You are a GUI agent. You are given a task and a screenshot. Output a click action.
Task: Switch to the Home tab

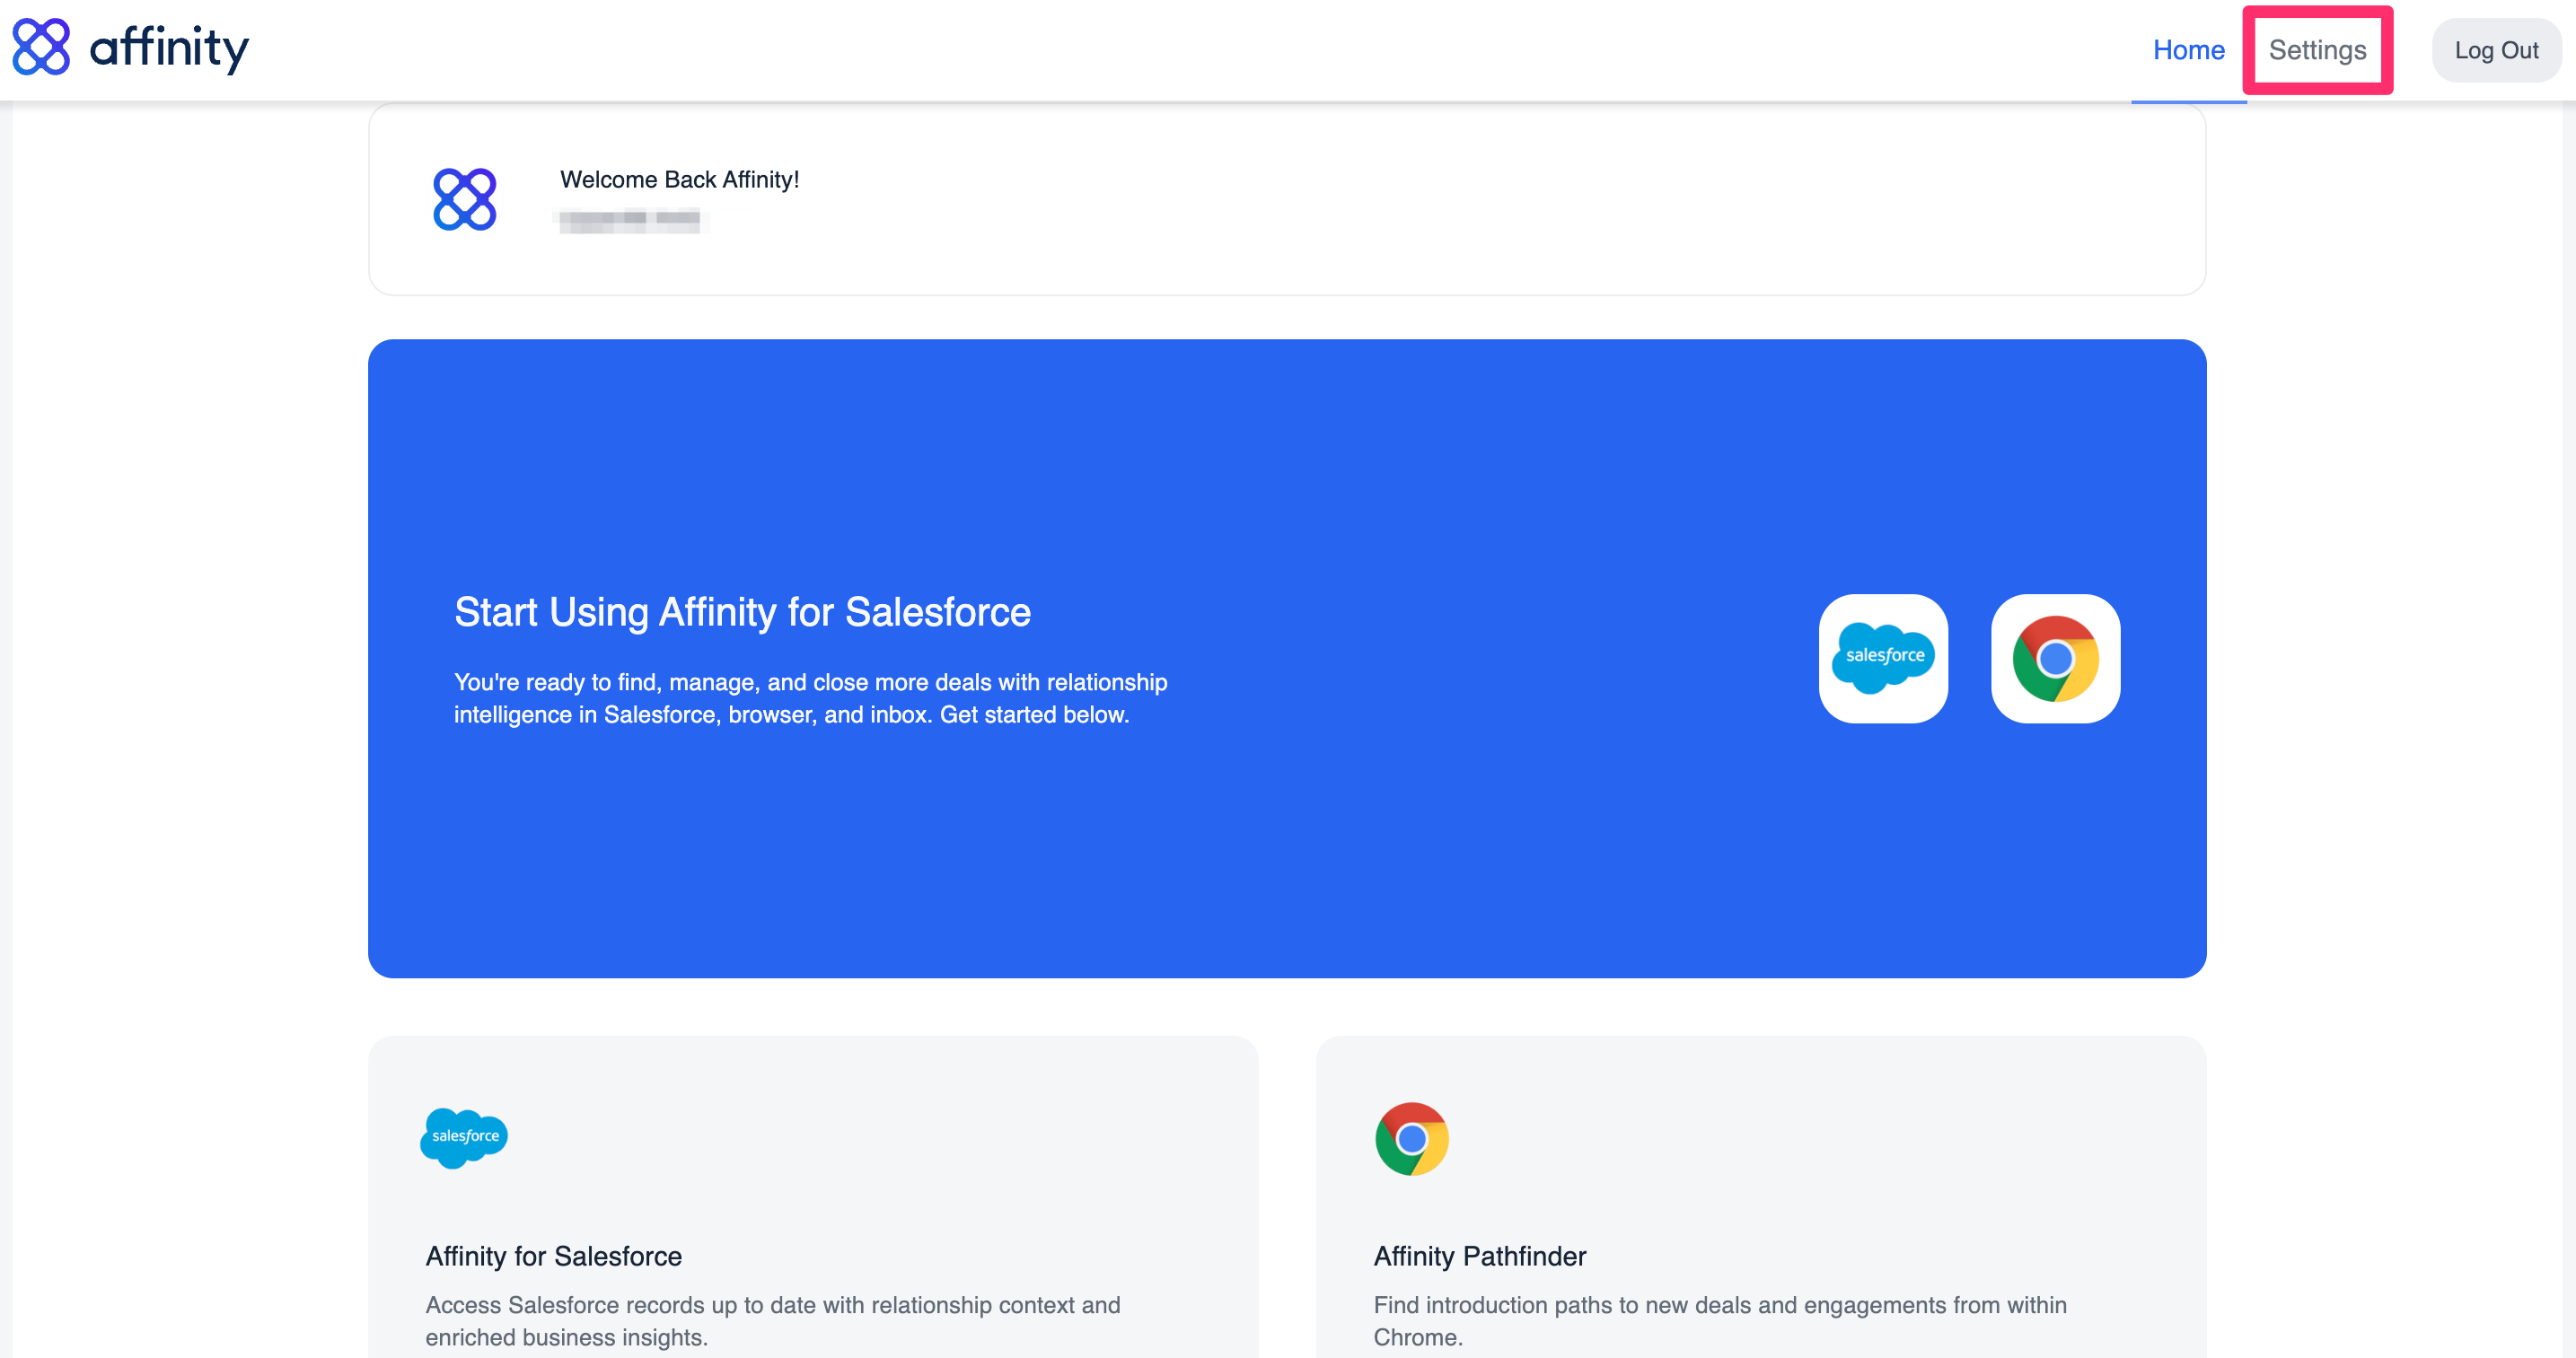click(x=2189, y=49)
